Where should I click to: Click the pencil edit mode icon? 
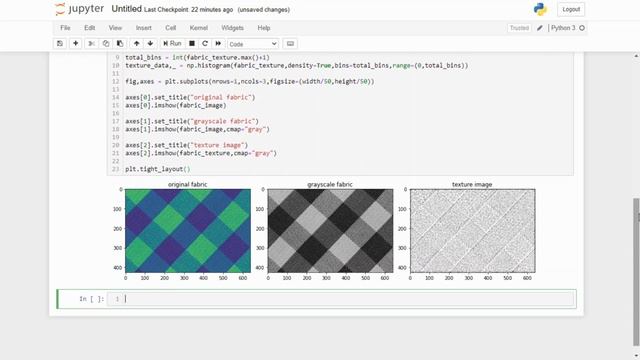540,28
